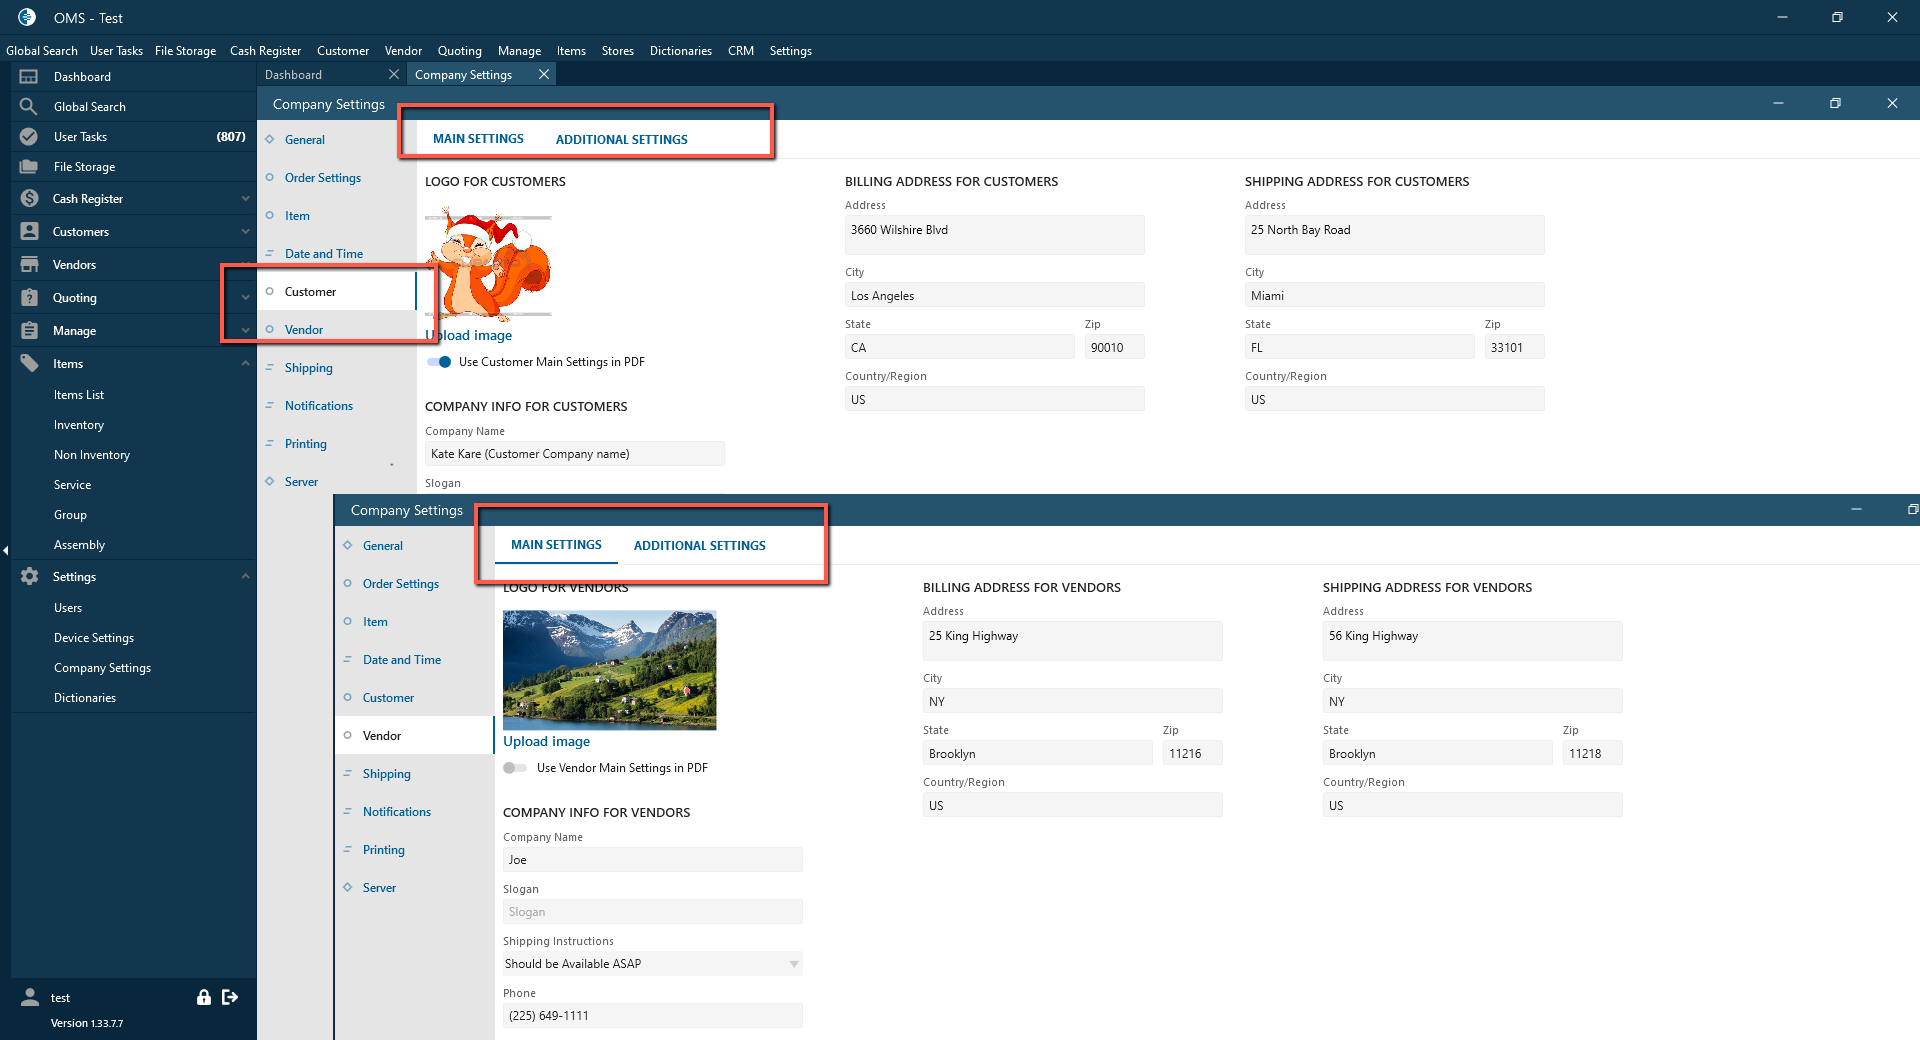Click the customer billing address 3660 Wilshire Blvd
The width and height of the screenshot is (1920, 1040).
point(995,235)
